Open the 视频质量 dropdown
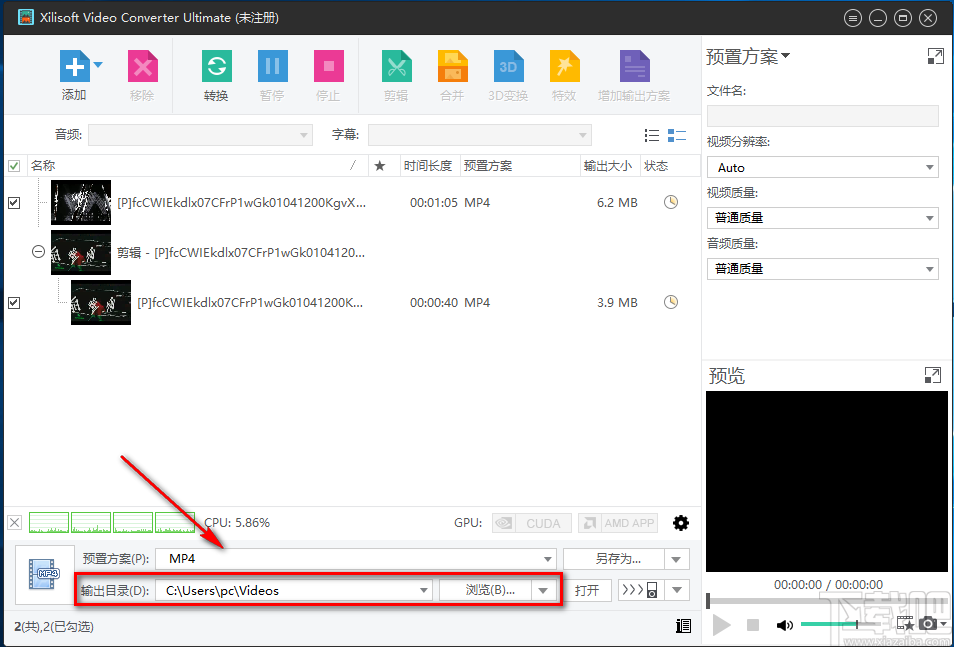954x647 pixels. 823,217
